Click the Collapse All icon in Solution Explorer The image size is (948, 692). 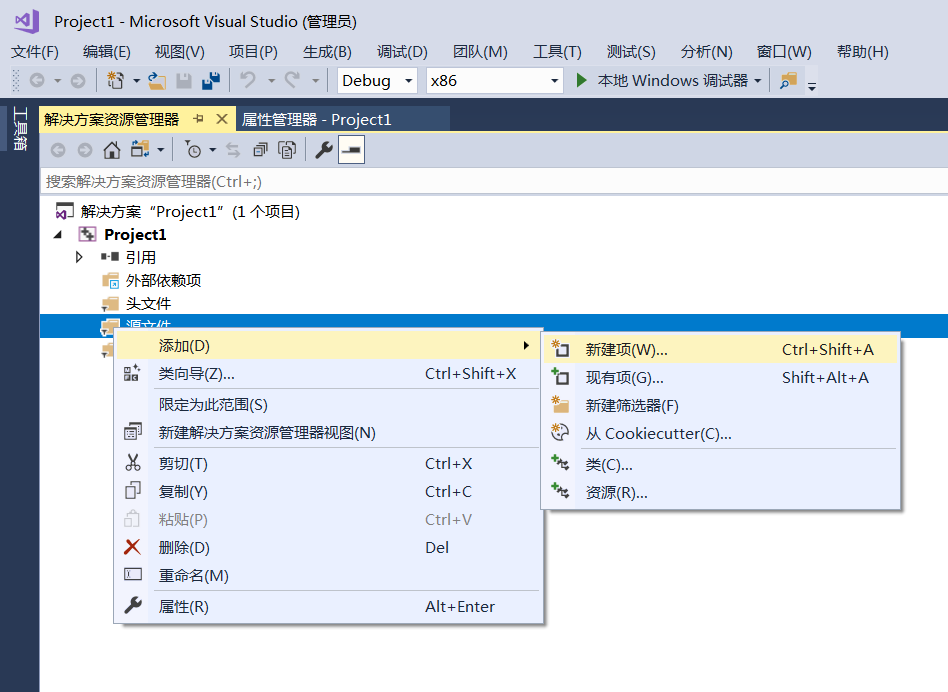(x=261, y=150)
